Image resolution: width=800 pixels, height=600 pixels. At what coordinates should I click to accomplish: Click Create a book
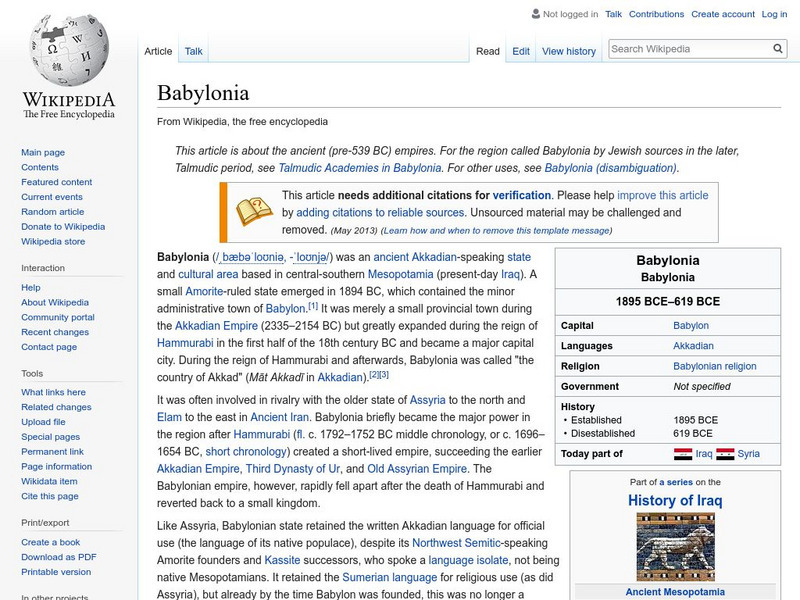51,542
